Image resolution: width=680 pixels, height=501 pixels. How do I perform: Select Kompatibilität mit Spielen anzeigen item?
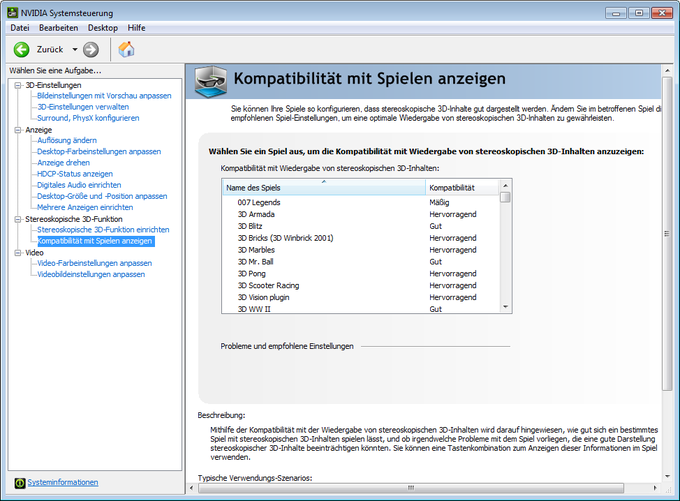tap(95, 241)
